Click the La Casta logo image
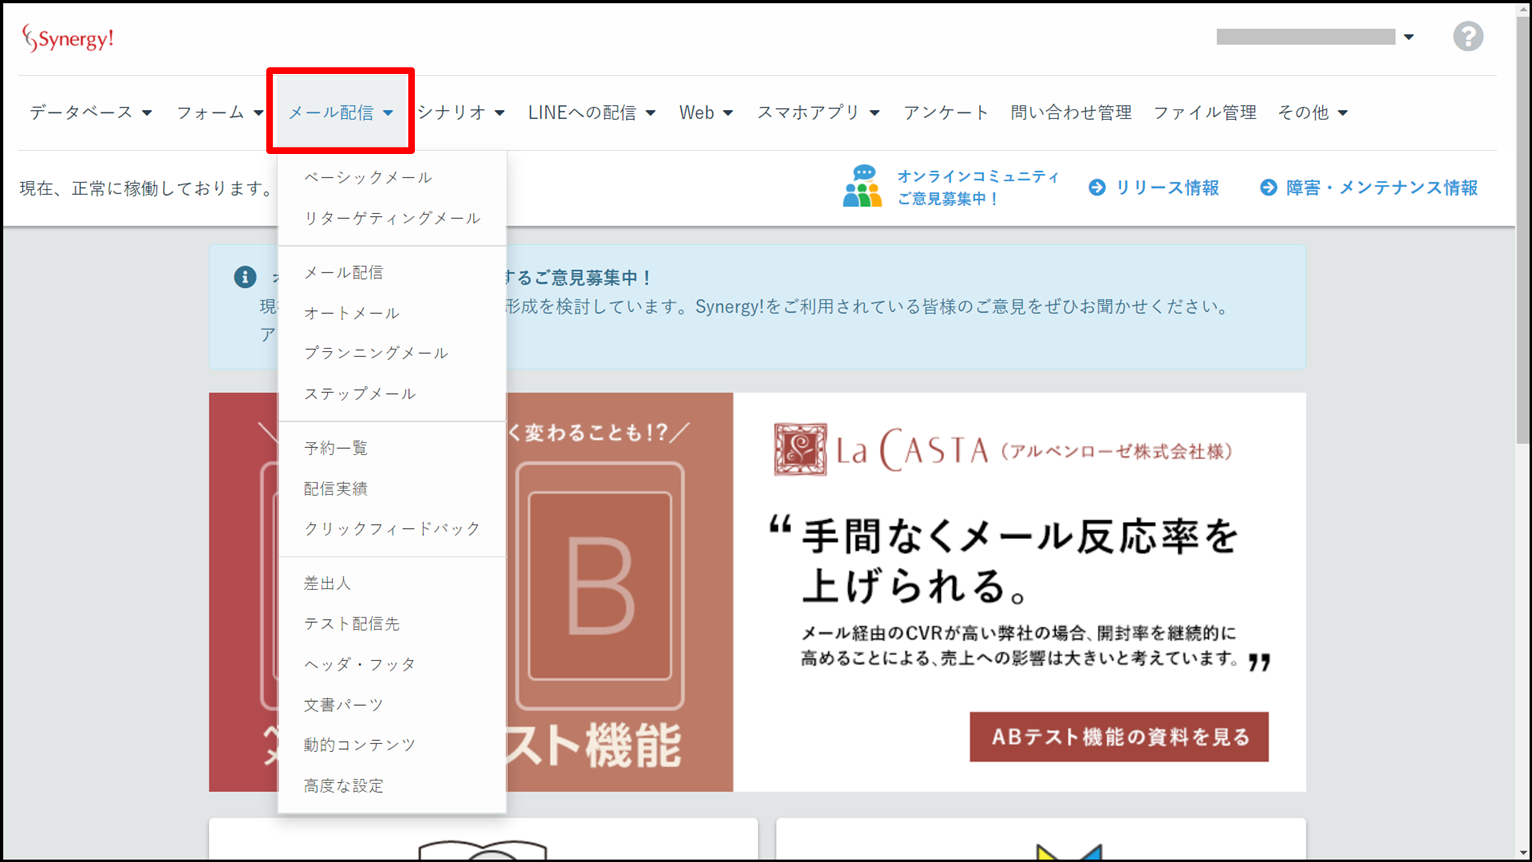Image resolution: width=1532 pixels, height=862 pixels. 1004,450
